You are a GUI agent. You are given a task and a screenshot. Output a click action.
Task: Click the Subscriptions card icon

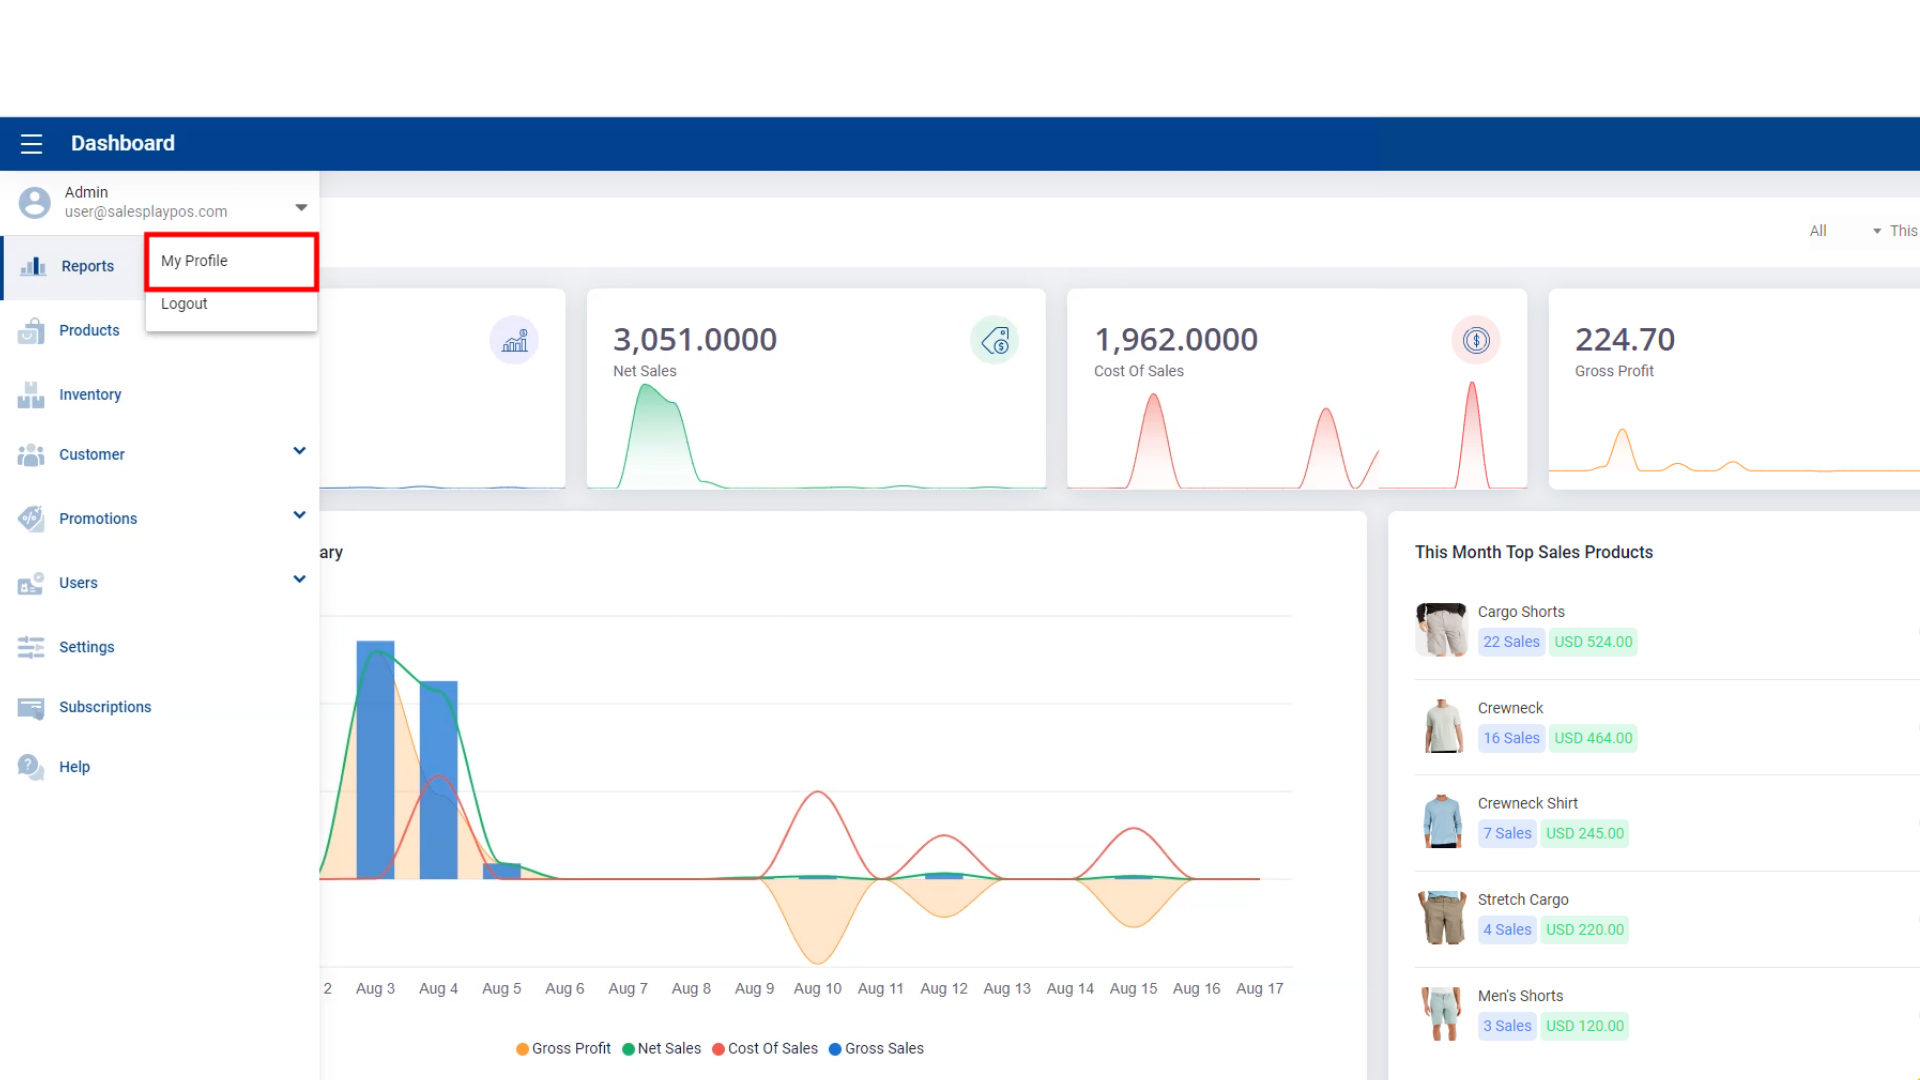pyautogui.click(x=31, y=708)
